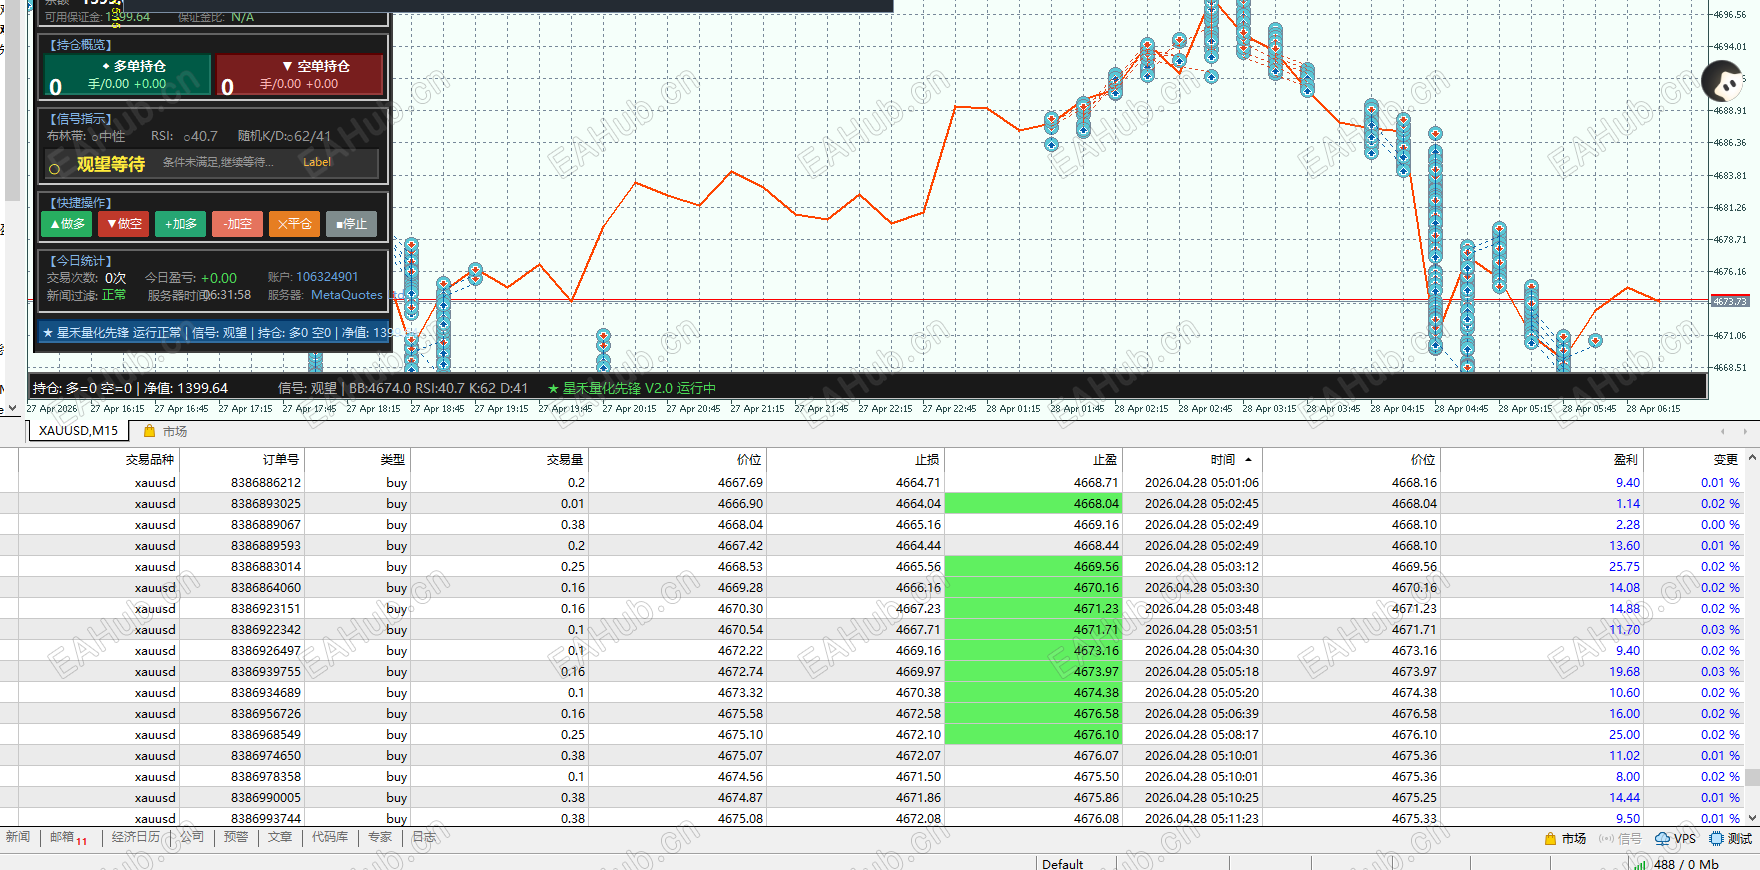
Task: Switch to the 日志 journal tab
Action: 424,837
